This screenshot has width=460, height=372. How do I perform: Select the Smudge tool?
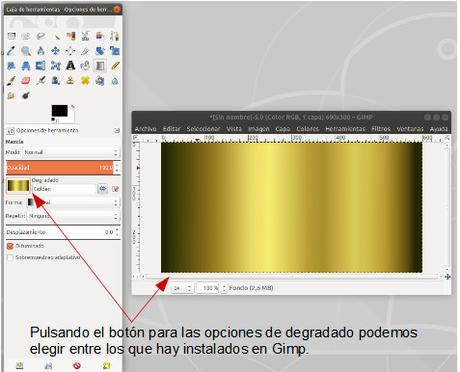click(12, 96)
